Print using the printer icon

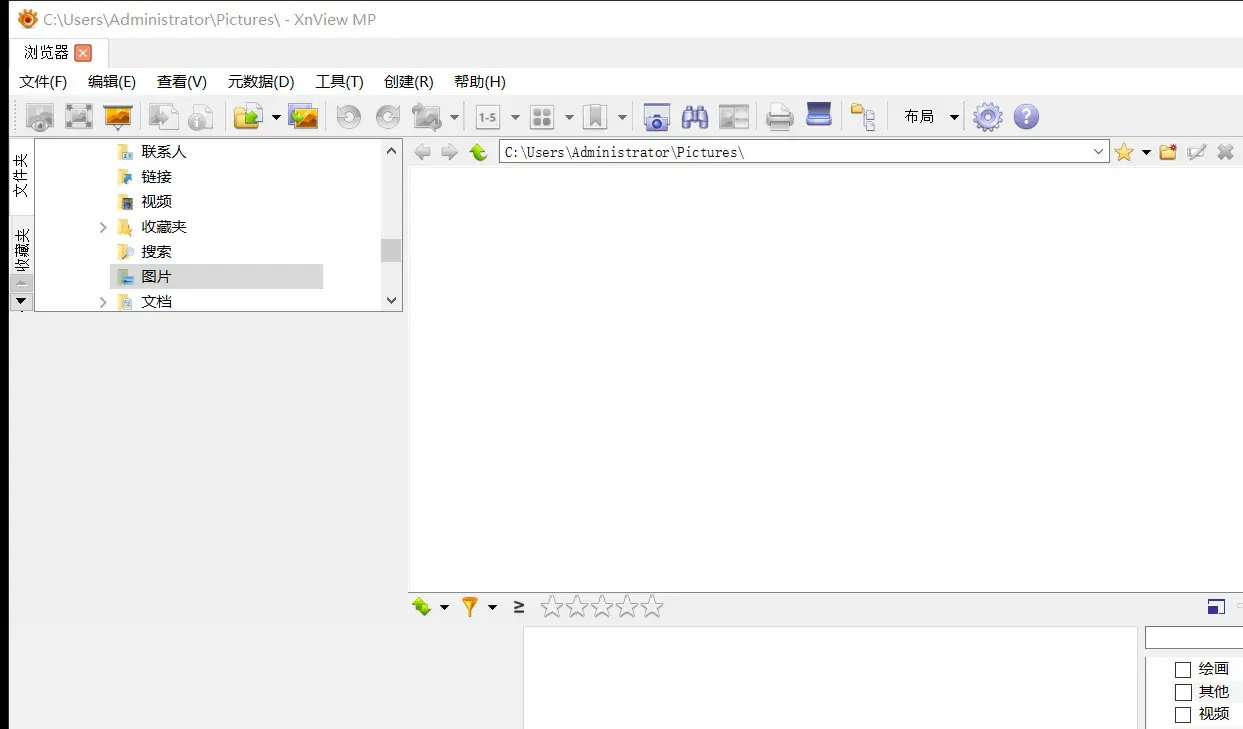(x=780, y=117)
